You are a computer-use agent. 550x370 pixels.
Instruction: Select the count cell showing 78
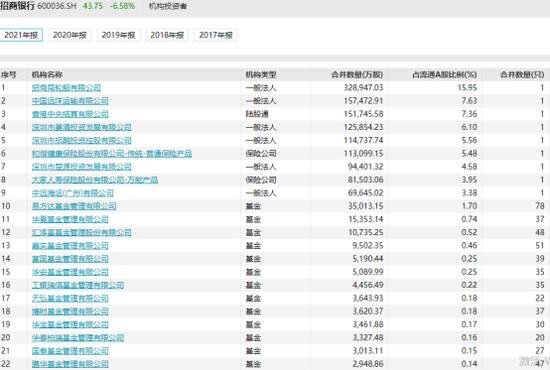[540, 206]
